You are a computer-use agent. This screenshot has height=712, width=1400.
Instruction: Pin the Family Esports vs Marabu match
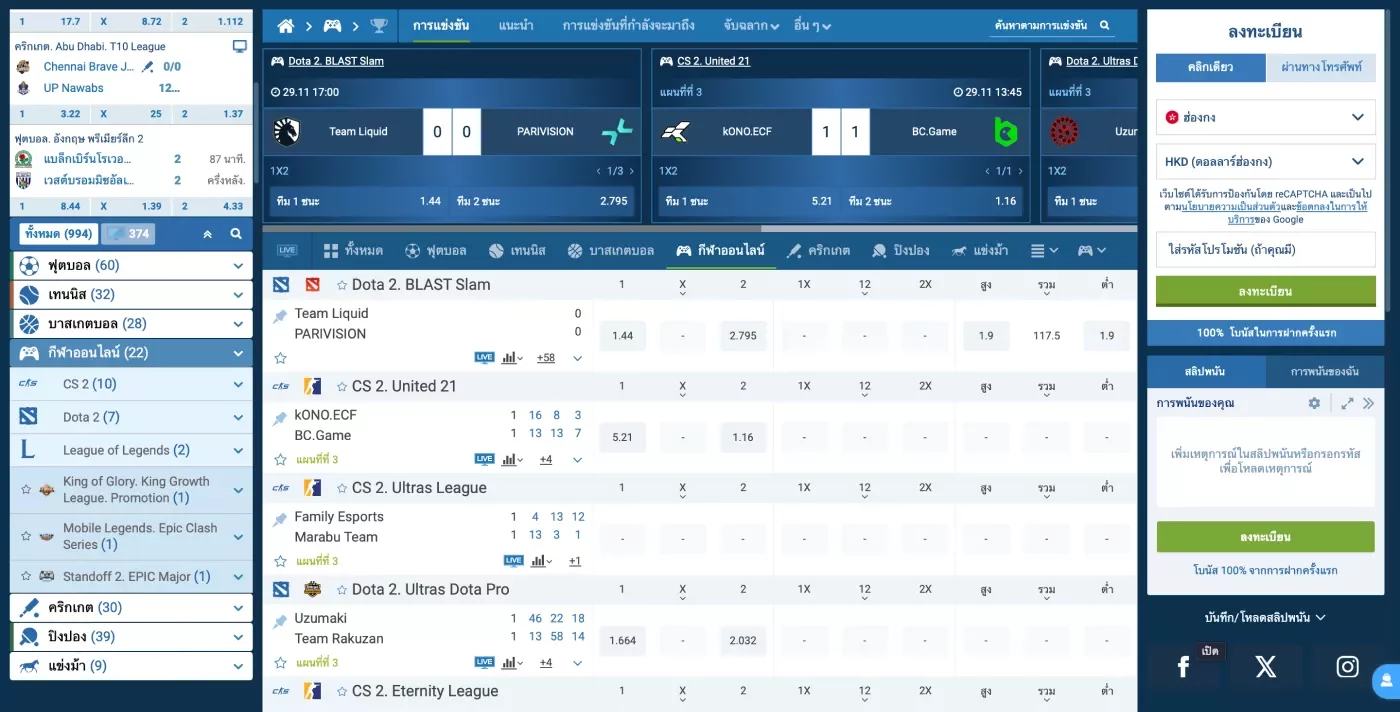tap(280, 520)
